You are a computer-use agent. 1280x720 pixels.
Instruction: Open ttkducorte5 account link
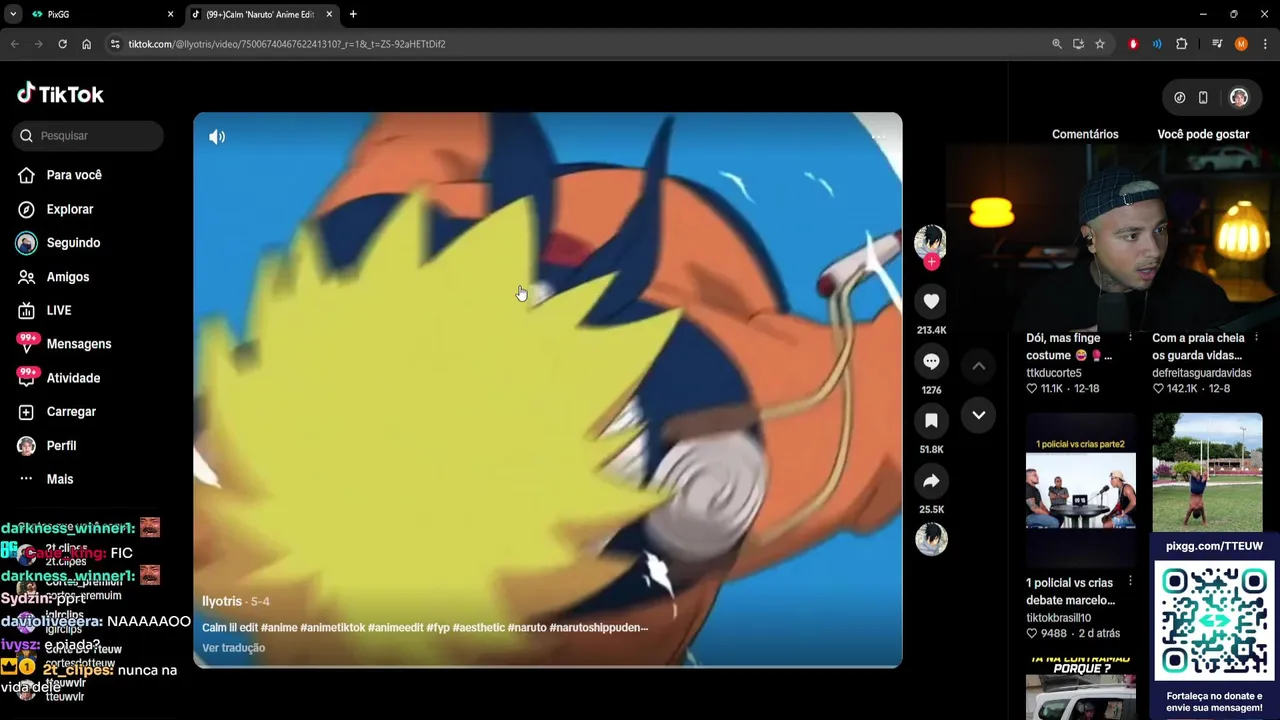point(1053,373)
